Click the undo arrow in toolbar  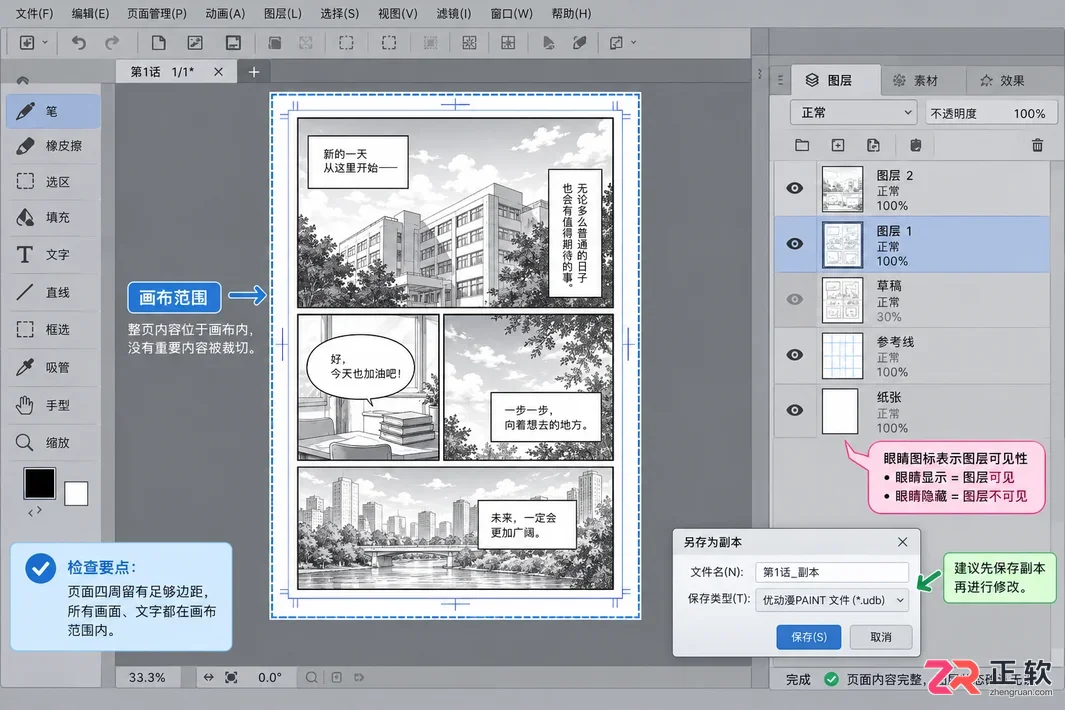[x=79, y=43]
